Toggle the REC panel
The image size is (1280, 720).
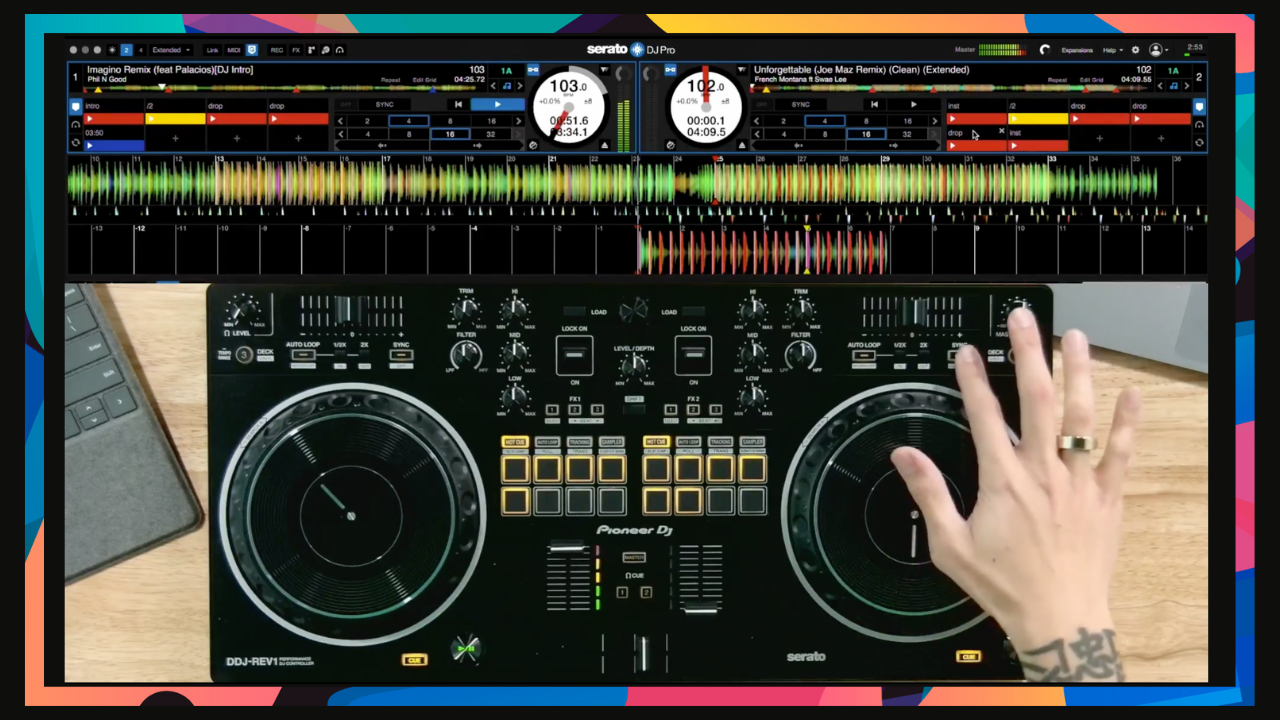tap(277, 50)
